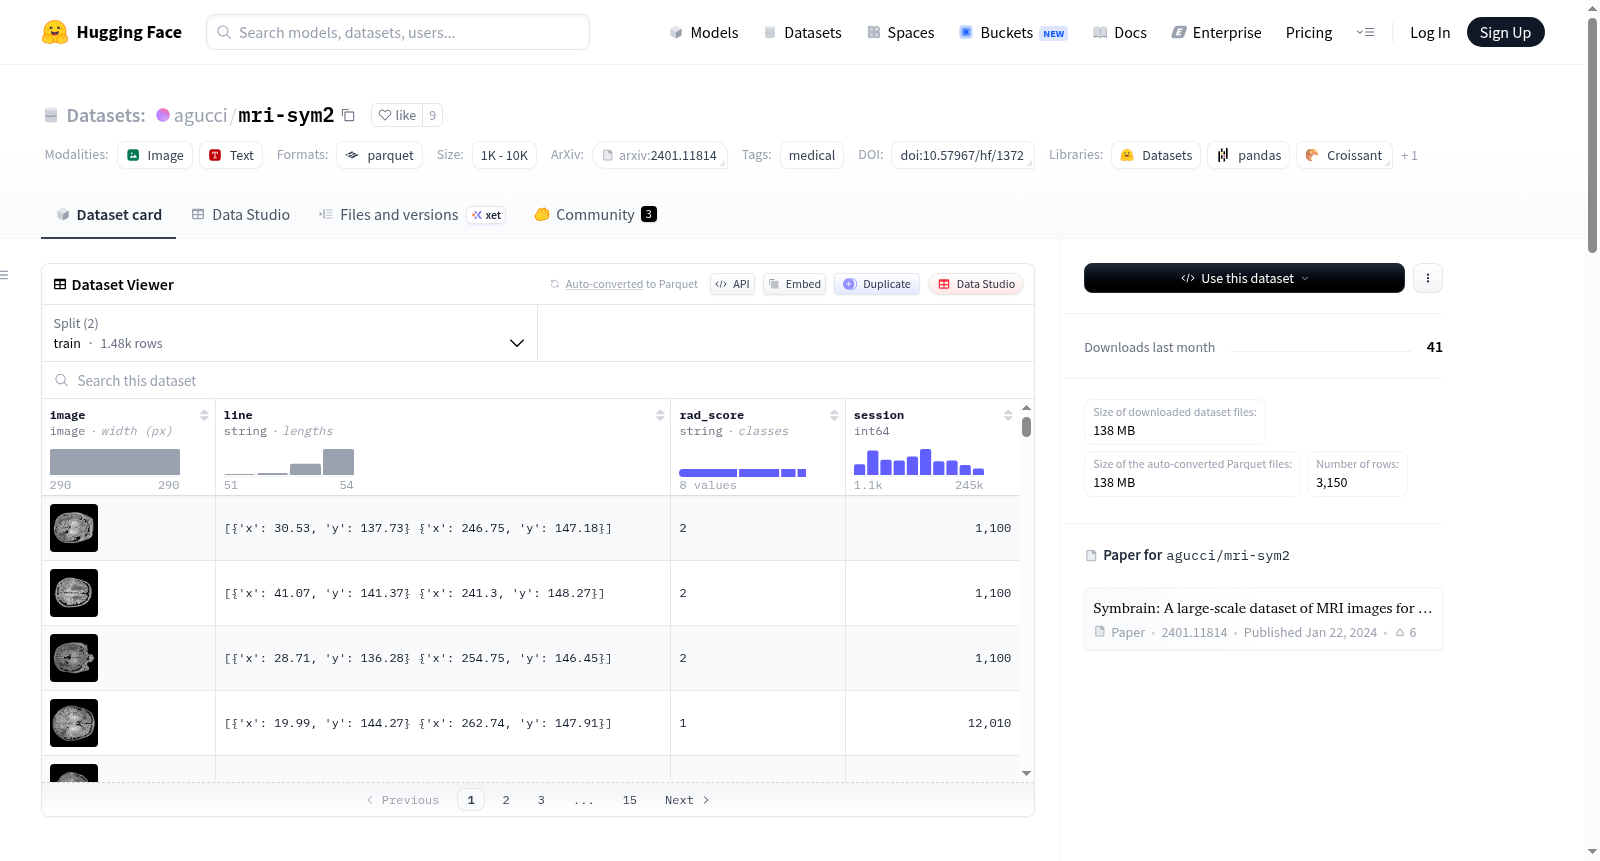The height and width of the screenshot is (861, 1600).
Task: Open the arxiv:2401.11814 tag
Action: click(x=659, y=155)
